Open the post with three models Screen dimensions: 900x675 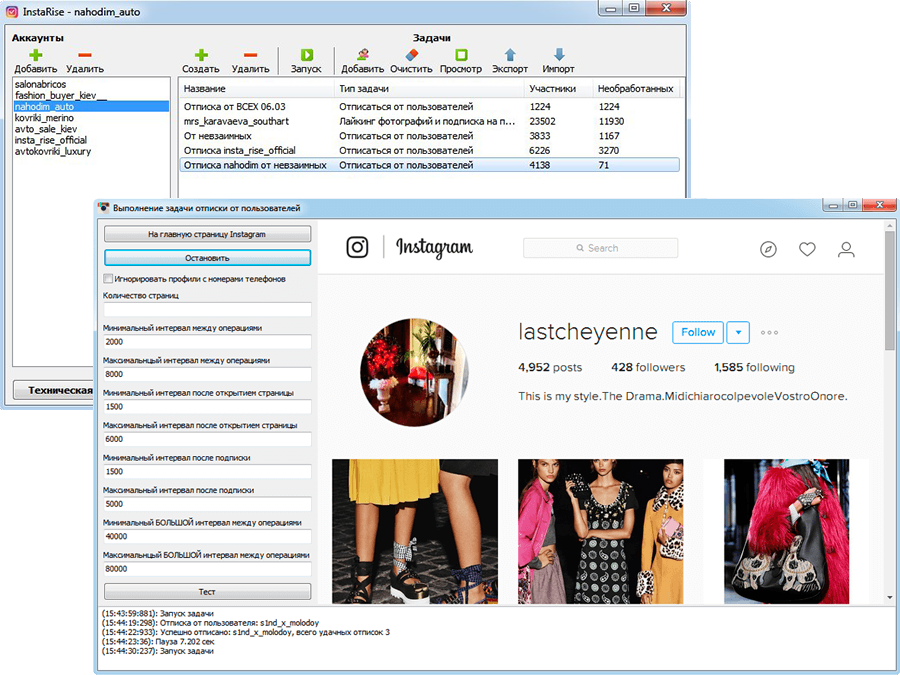click(600, 531)
